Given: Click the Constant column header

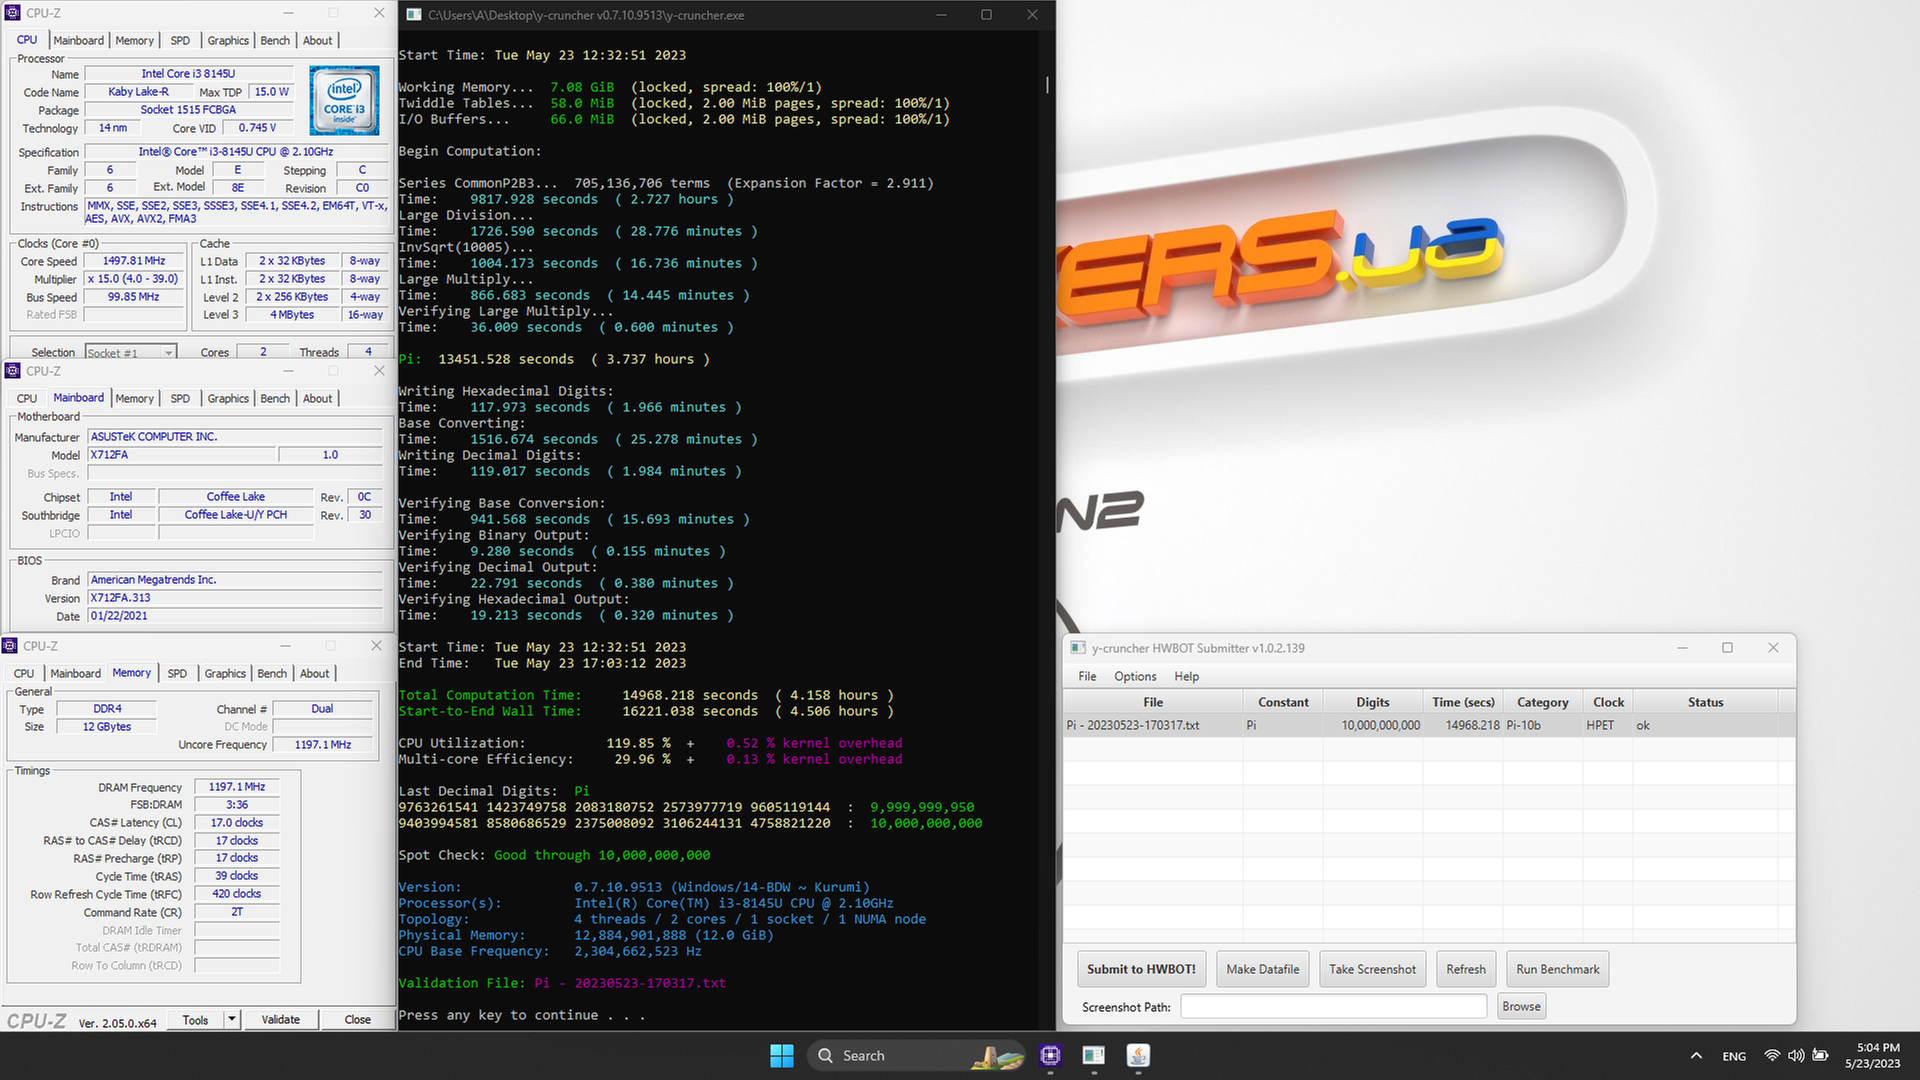Looking at the screenshot, I should pyautogui.click(x=1283, y=702).
